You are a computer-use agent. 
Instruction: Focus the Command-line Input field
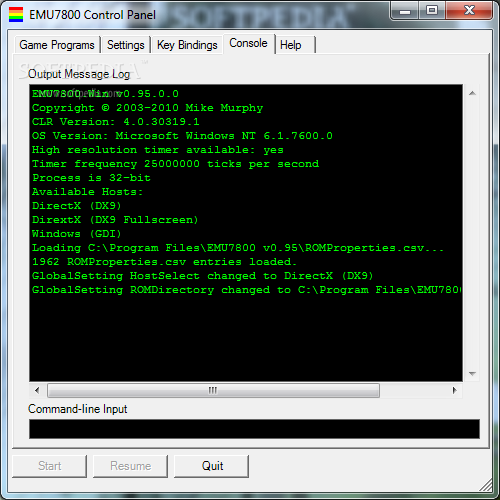[x=254, y=429]
